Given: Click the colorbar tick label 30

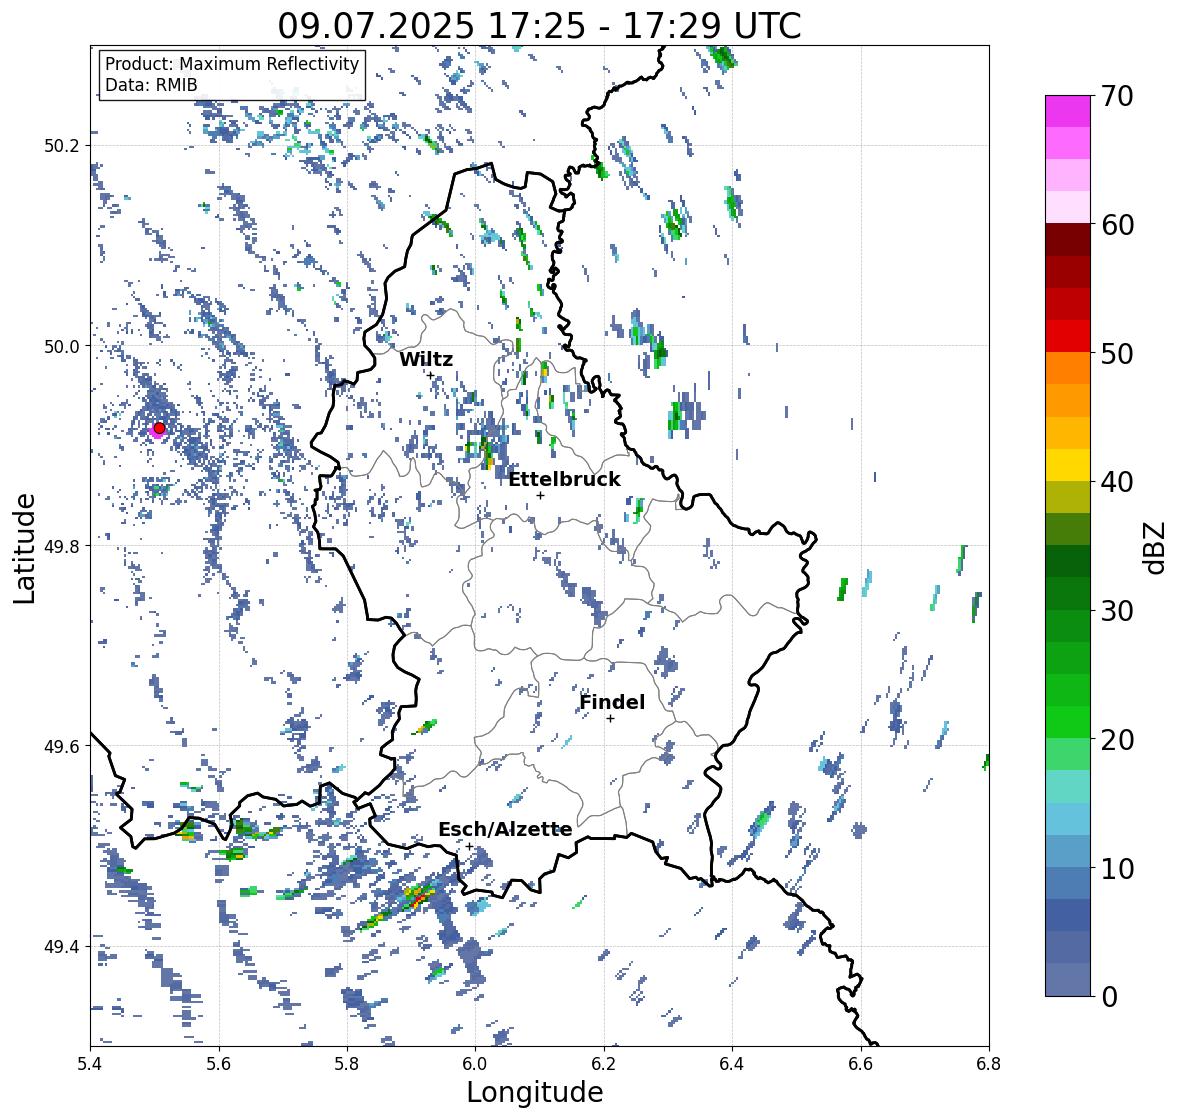Looking at the screenshot, I should [x=1117, y=610].
